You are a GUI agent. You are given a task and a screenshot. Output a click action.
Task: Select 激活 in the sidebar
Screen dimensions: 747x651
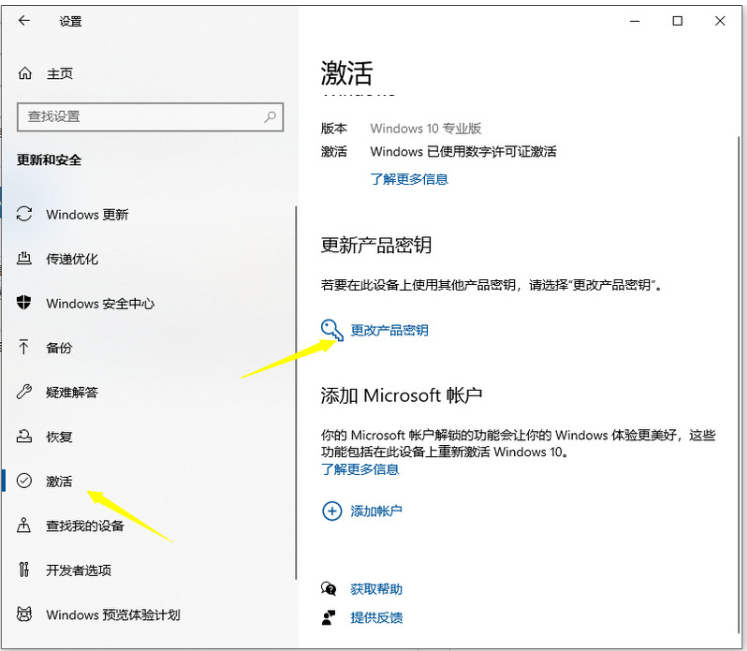click(59, 481)
